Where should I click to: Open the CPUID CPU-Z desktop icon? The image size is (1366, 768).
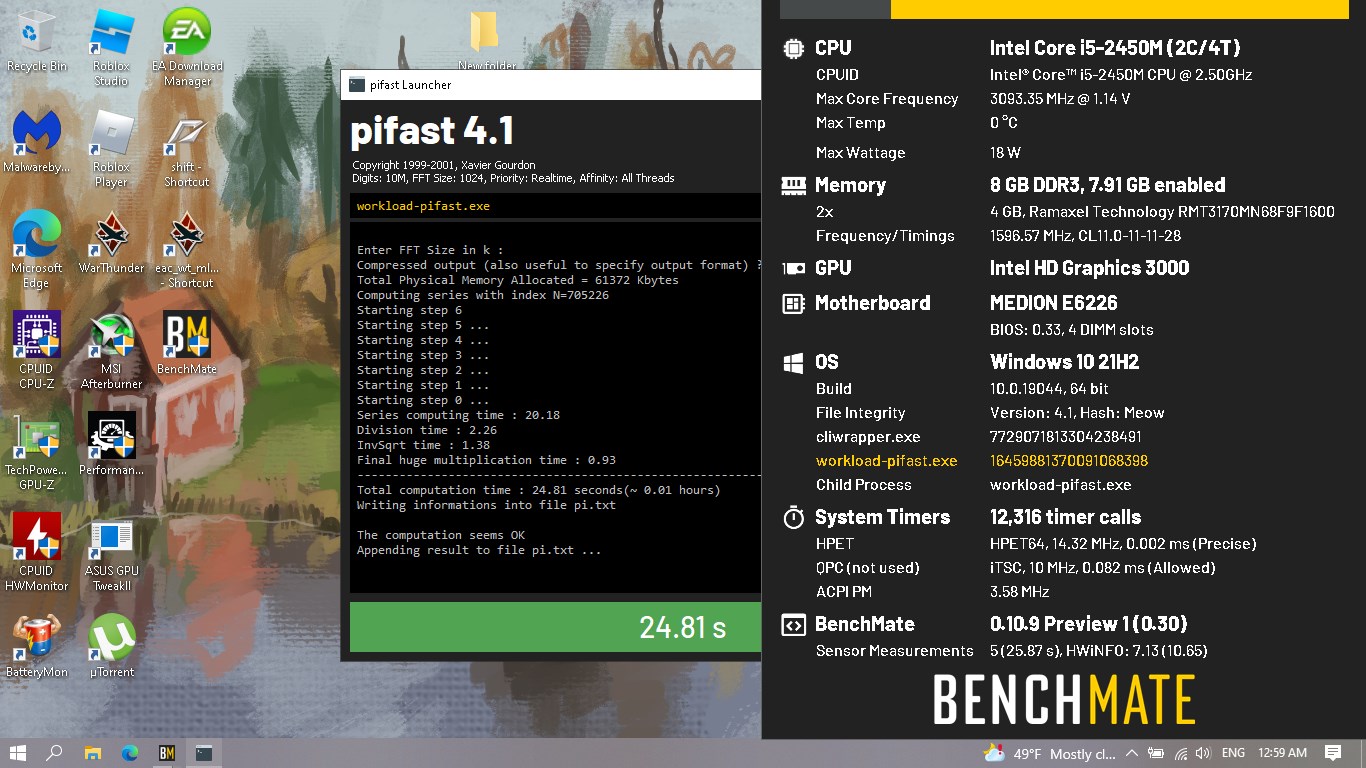tap(37, 350)
